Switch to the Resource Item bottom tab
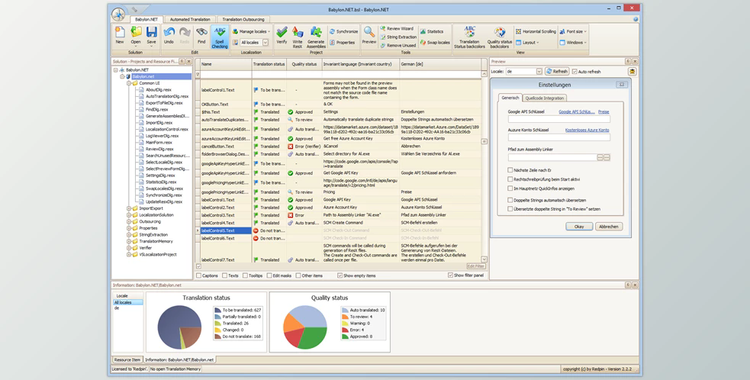 [x=127, y=359]
